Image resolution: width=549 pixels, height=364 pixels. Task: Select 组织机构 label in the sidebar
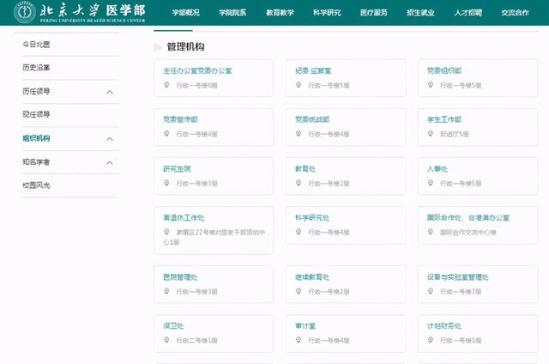coord(36,138)
